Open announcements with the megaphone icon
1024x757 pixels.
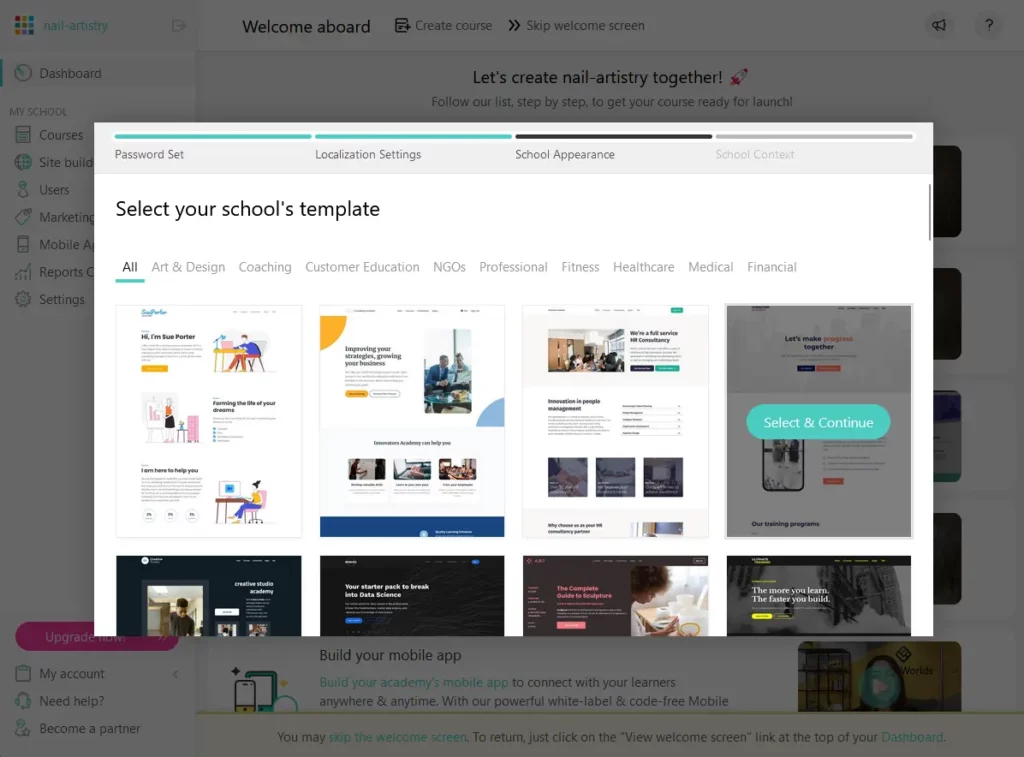click(x=939, y=25)
